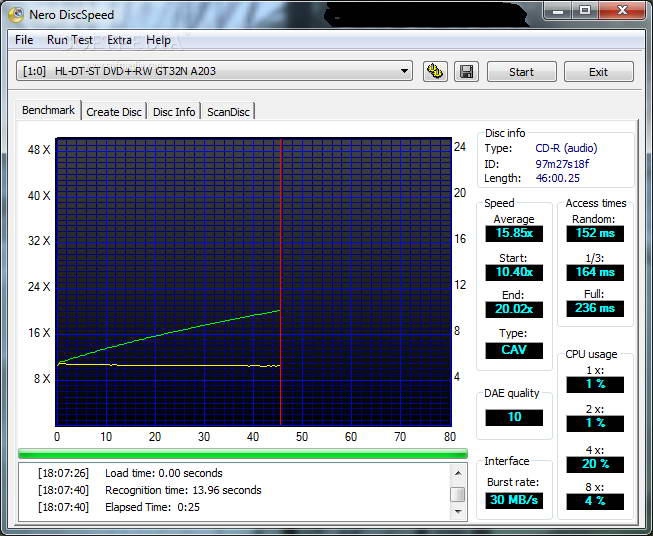Click the disc length 46:00.25
Image resolution: width=653 pixels, height=536 pixels.
[x=557, y=178]
